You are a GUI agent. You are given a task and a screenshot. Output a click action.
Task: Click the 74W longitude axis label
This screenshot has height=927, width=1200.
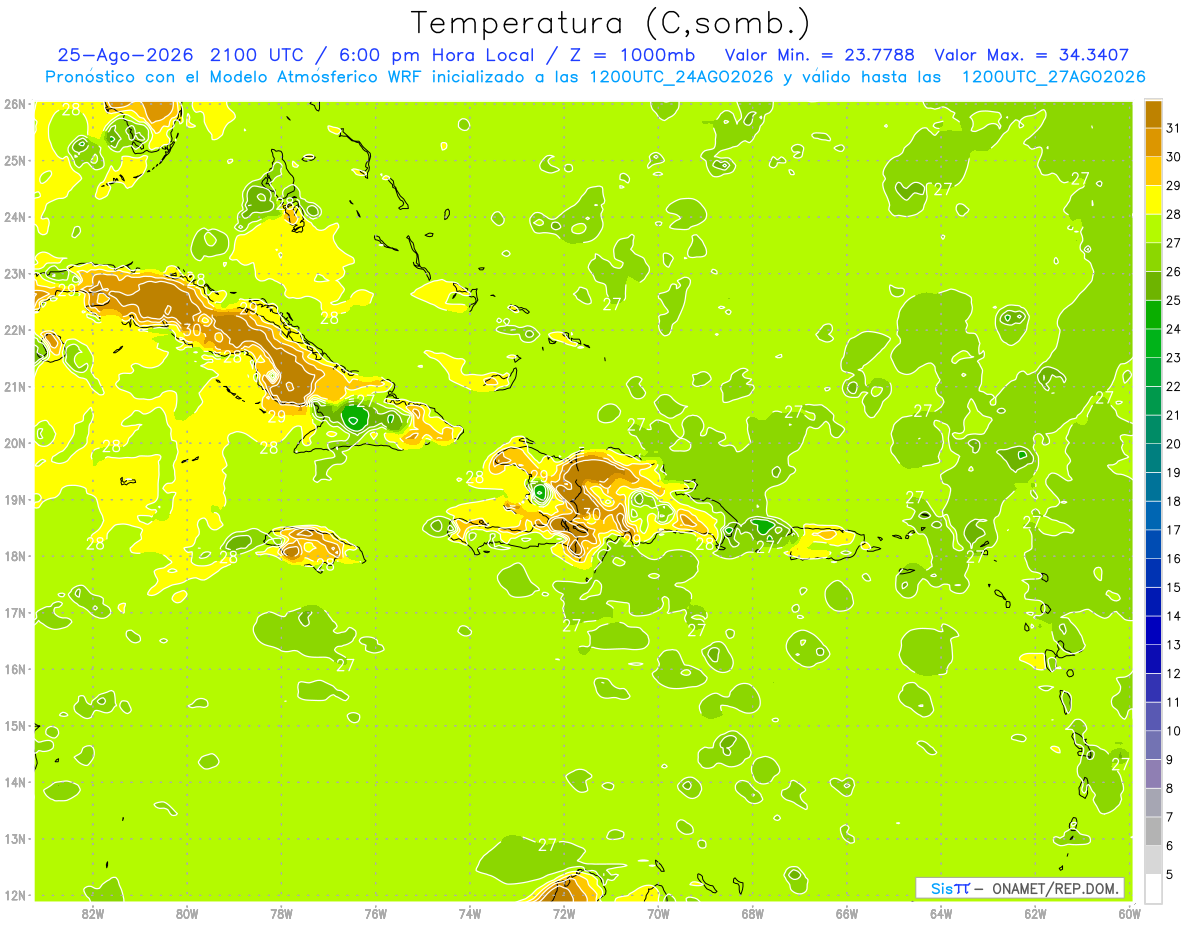470,913
